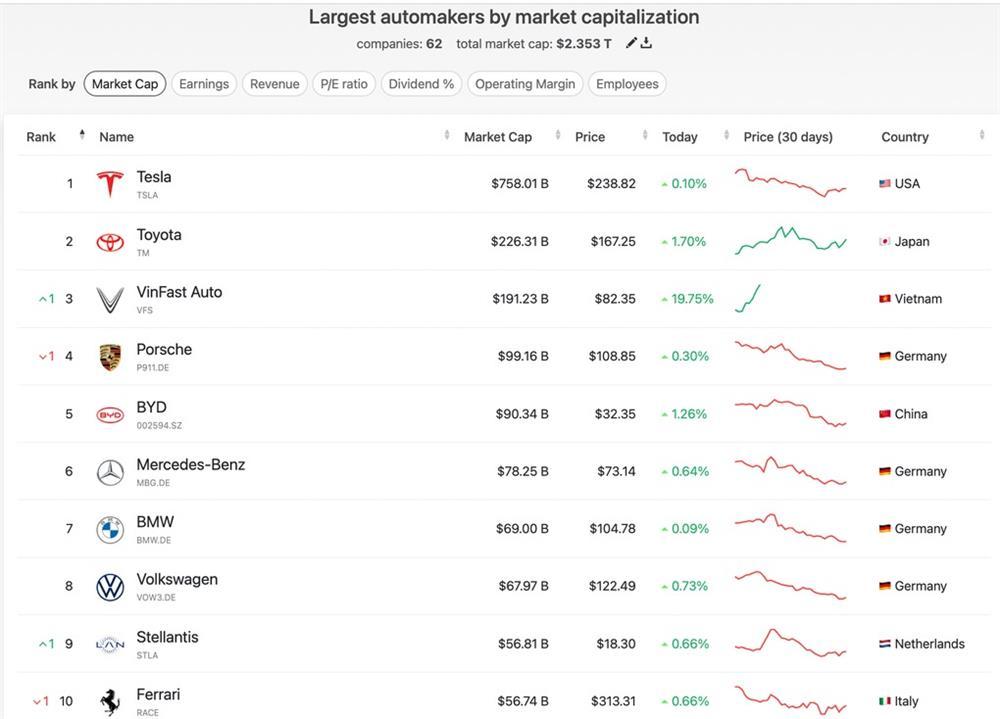This screenshot has height=719, width=1000.
Task: Sort by the Rank column arrows
Action: click(x=82, y=136)
